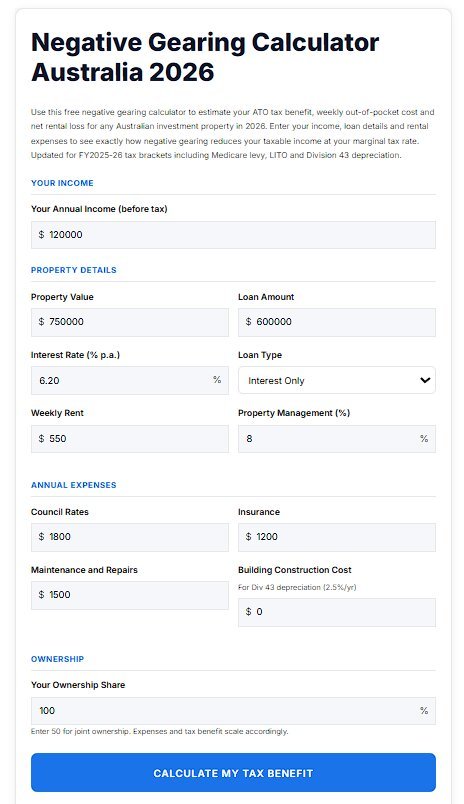This screenshot has height=804, width=464.
Task: Click the dollar sign in Annual Income field
Action: (x=42, y=235)
